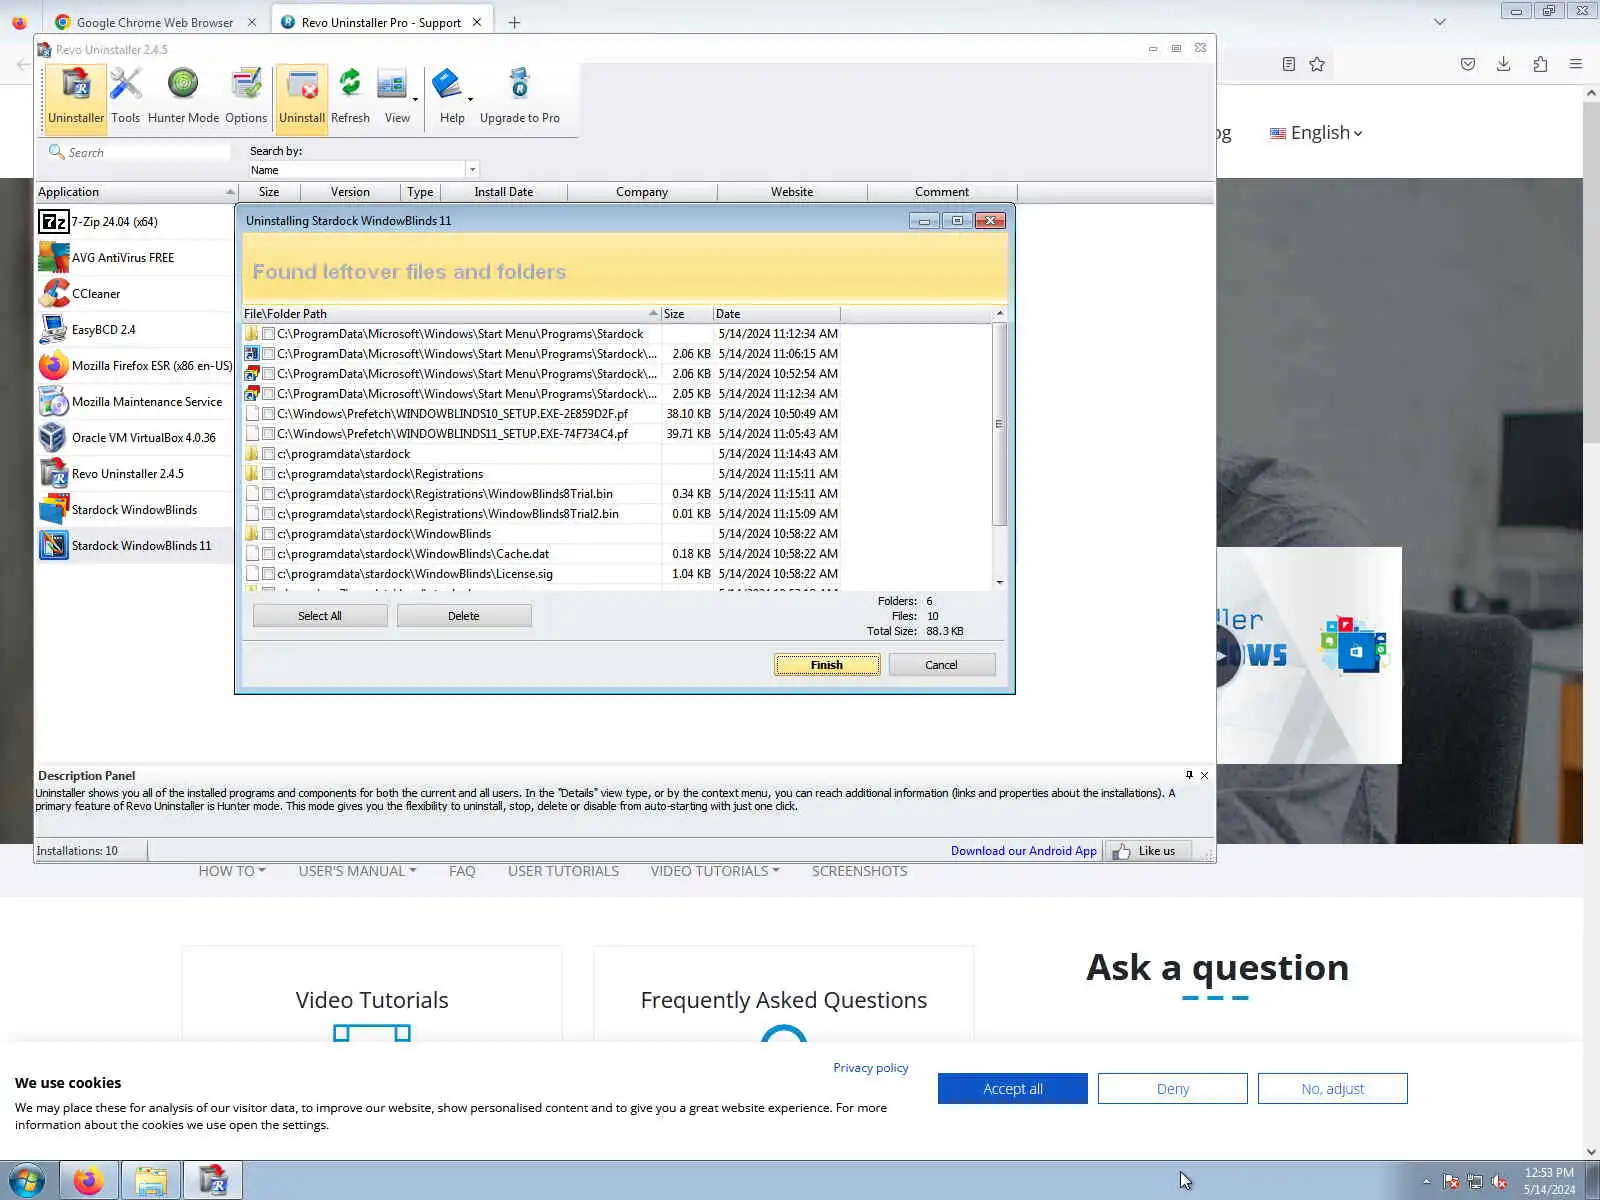
Task: Open the Firefox application menu
Action: tap(1576, 64)
